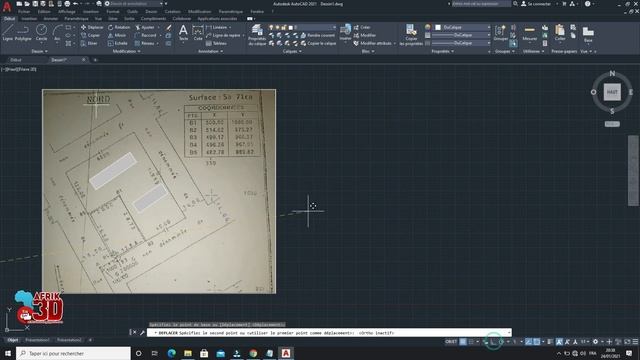Viewport: 640px width, 360px height.
Task: Open the Affichage menu
Action: [67, 11]
